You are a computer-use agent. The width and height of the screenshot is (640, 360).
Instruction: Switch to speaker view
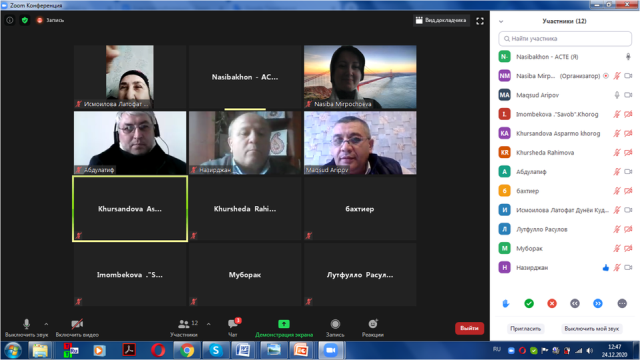click(x=441, y=20)
